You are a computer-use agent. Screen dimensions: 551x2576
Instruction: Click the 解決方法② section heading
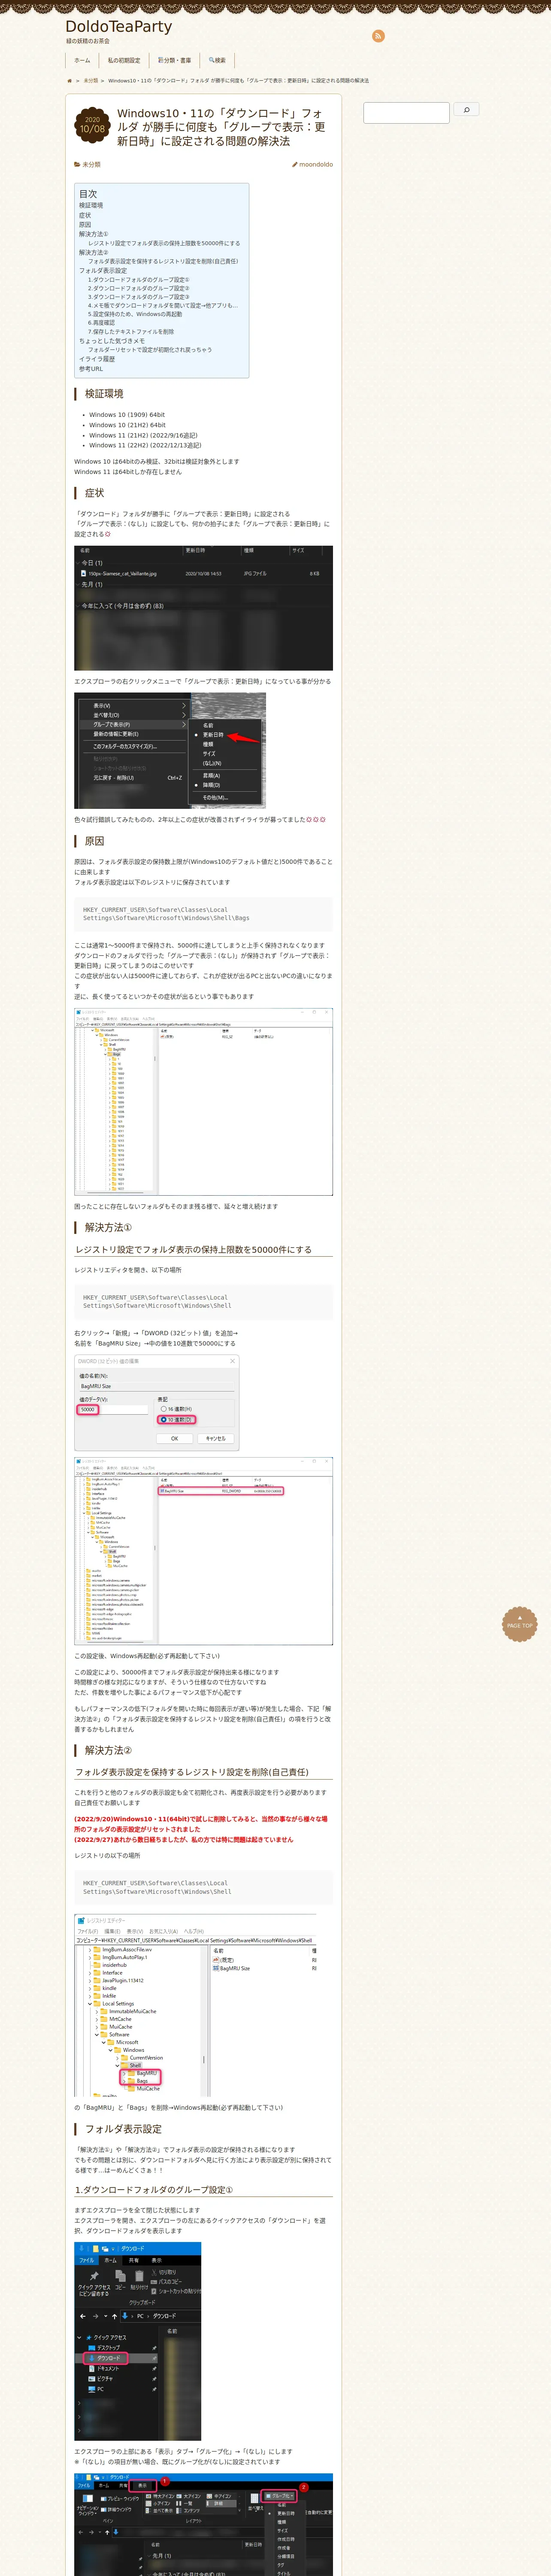(x=108, y=1750)
